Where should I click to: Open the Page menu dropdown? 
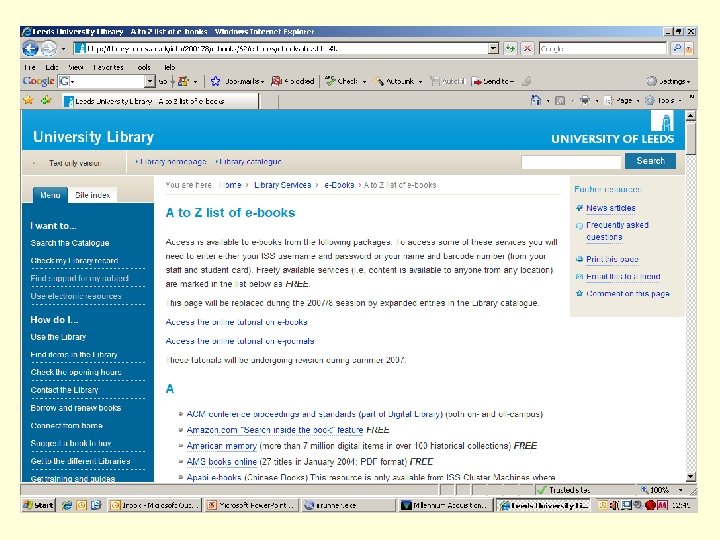[621, 100]
